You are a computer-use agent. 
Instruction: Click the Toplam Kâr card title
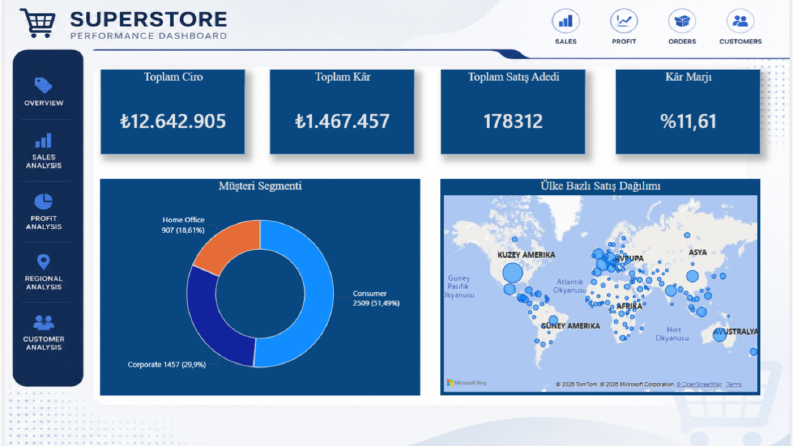pyautogui.click(x=342, y=77)
